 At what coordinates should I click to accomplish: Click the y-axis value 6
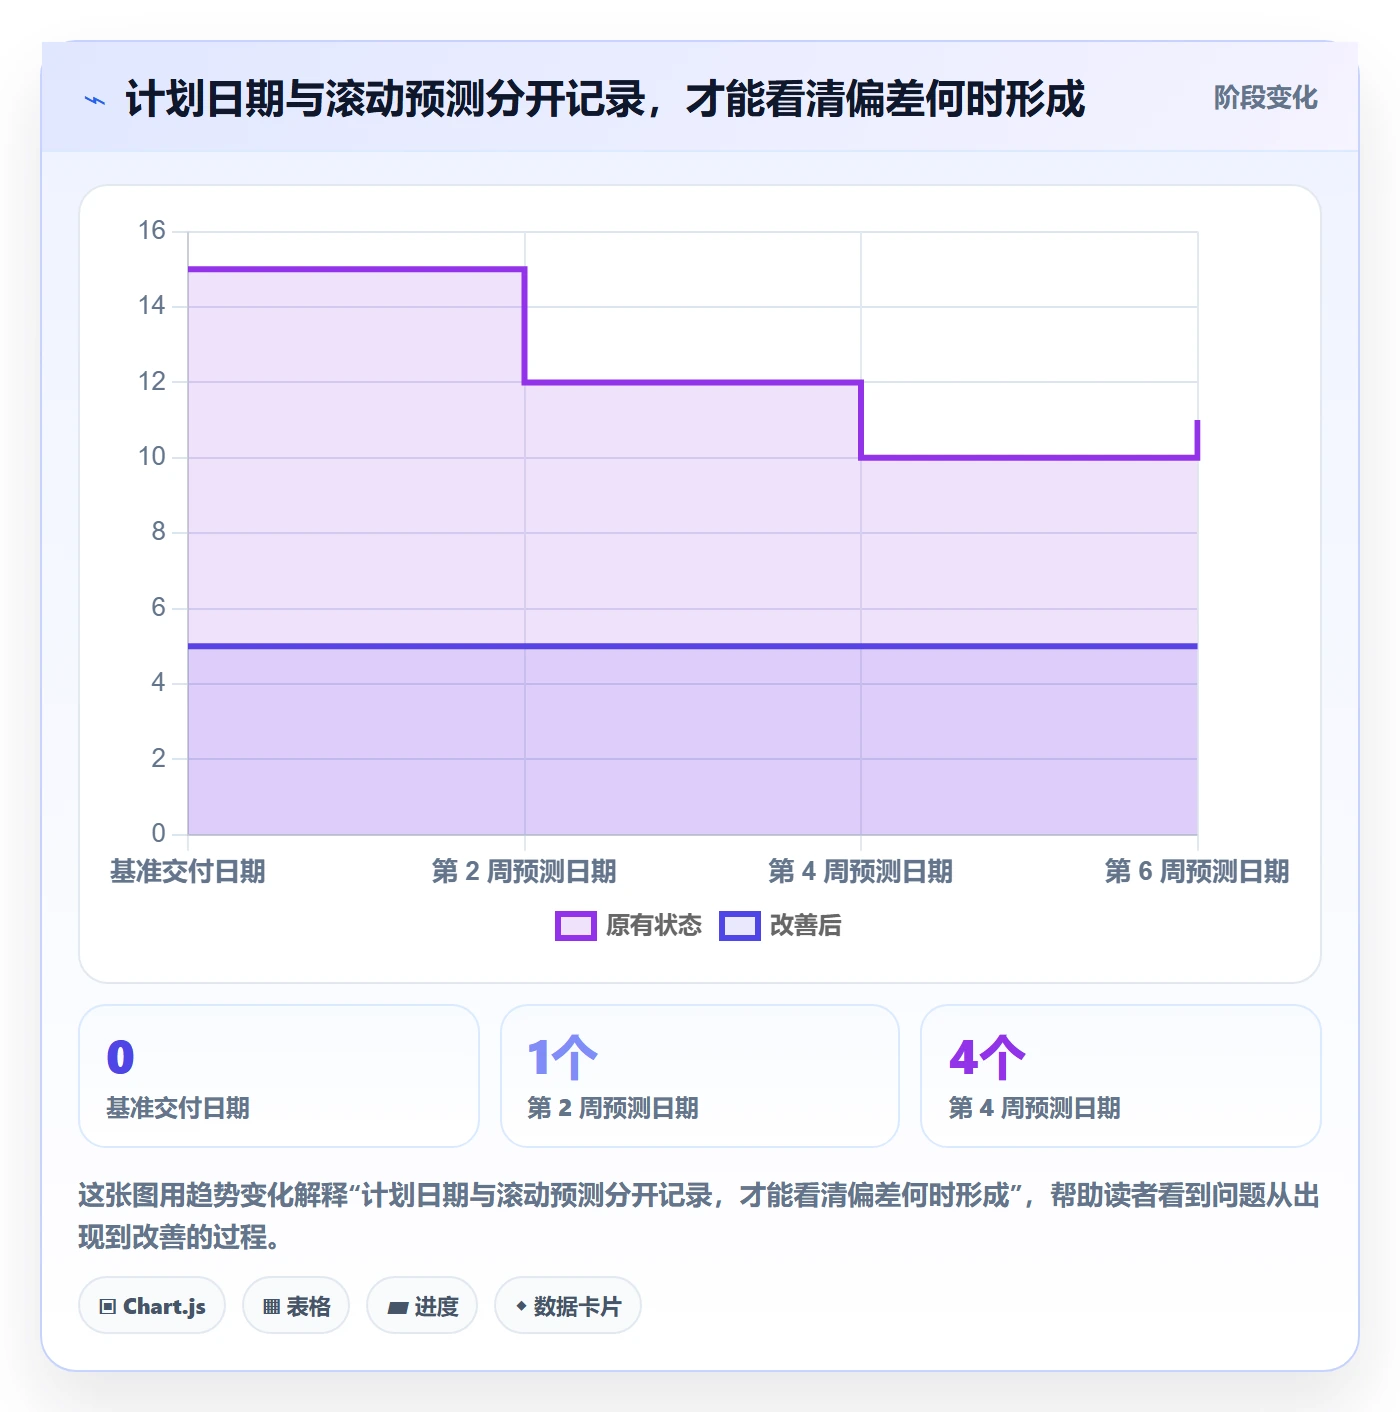point(158,608)
